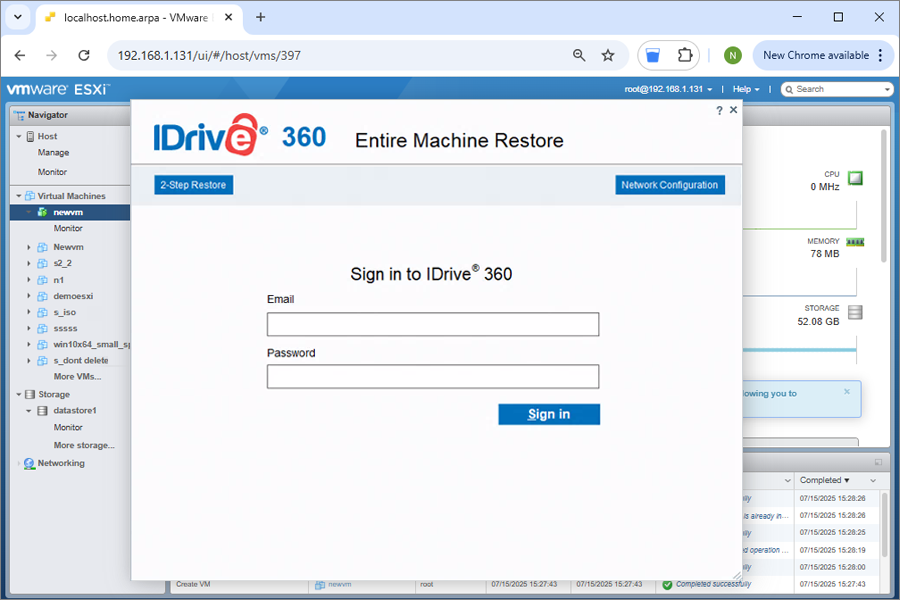This screenshot has width=900, height=600.
Task: Bookmark this page with star icon
Action: coord(608,56)
